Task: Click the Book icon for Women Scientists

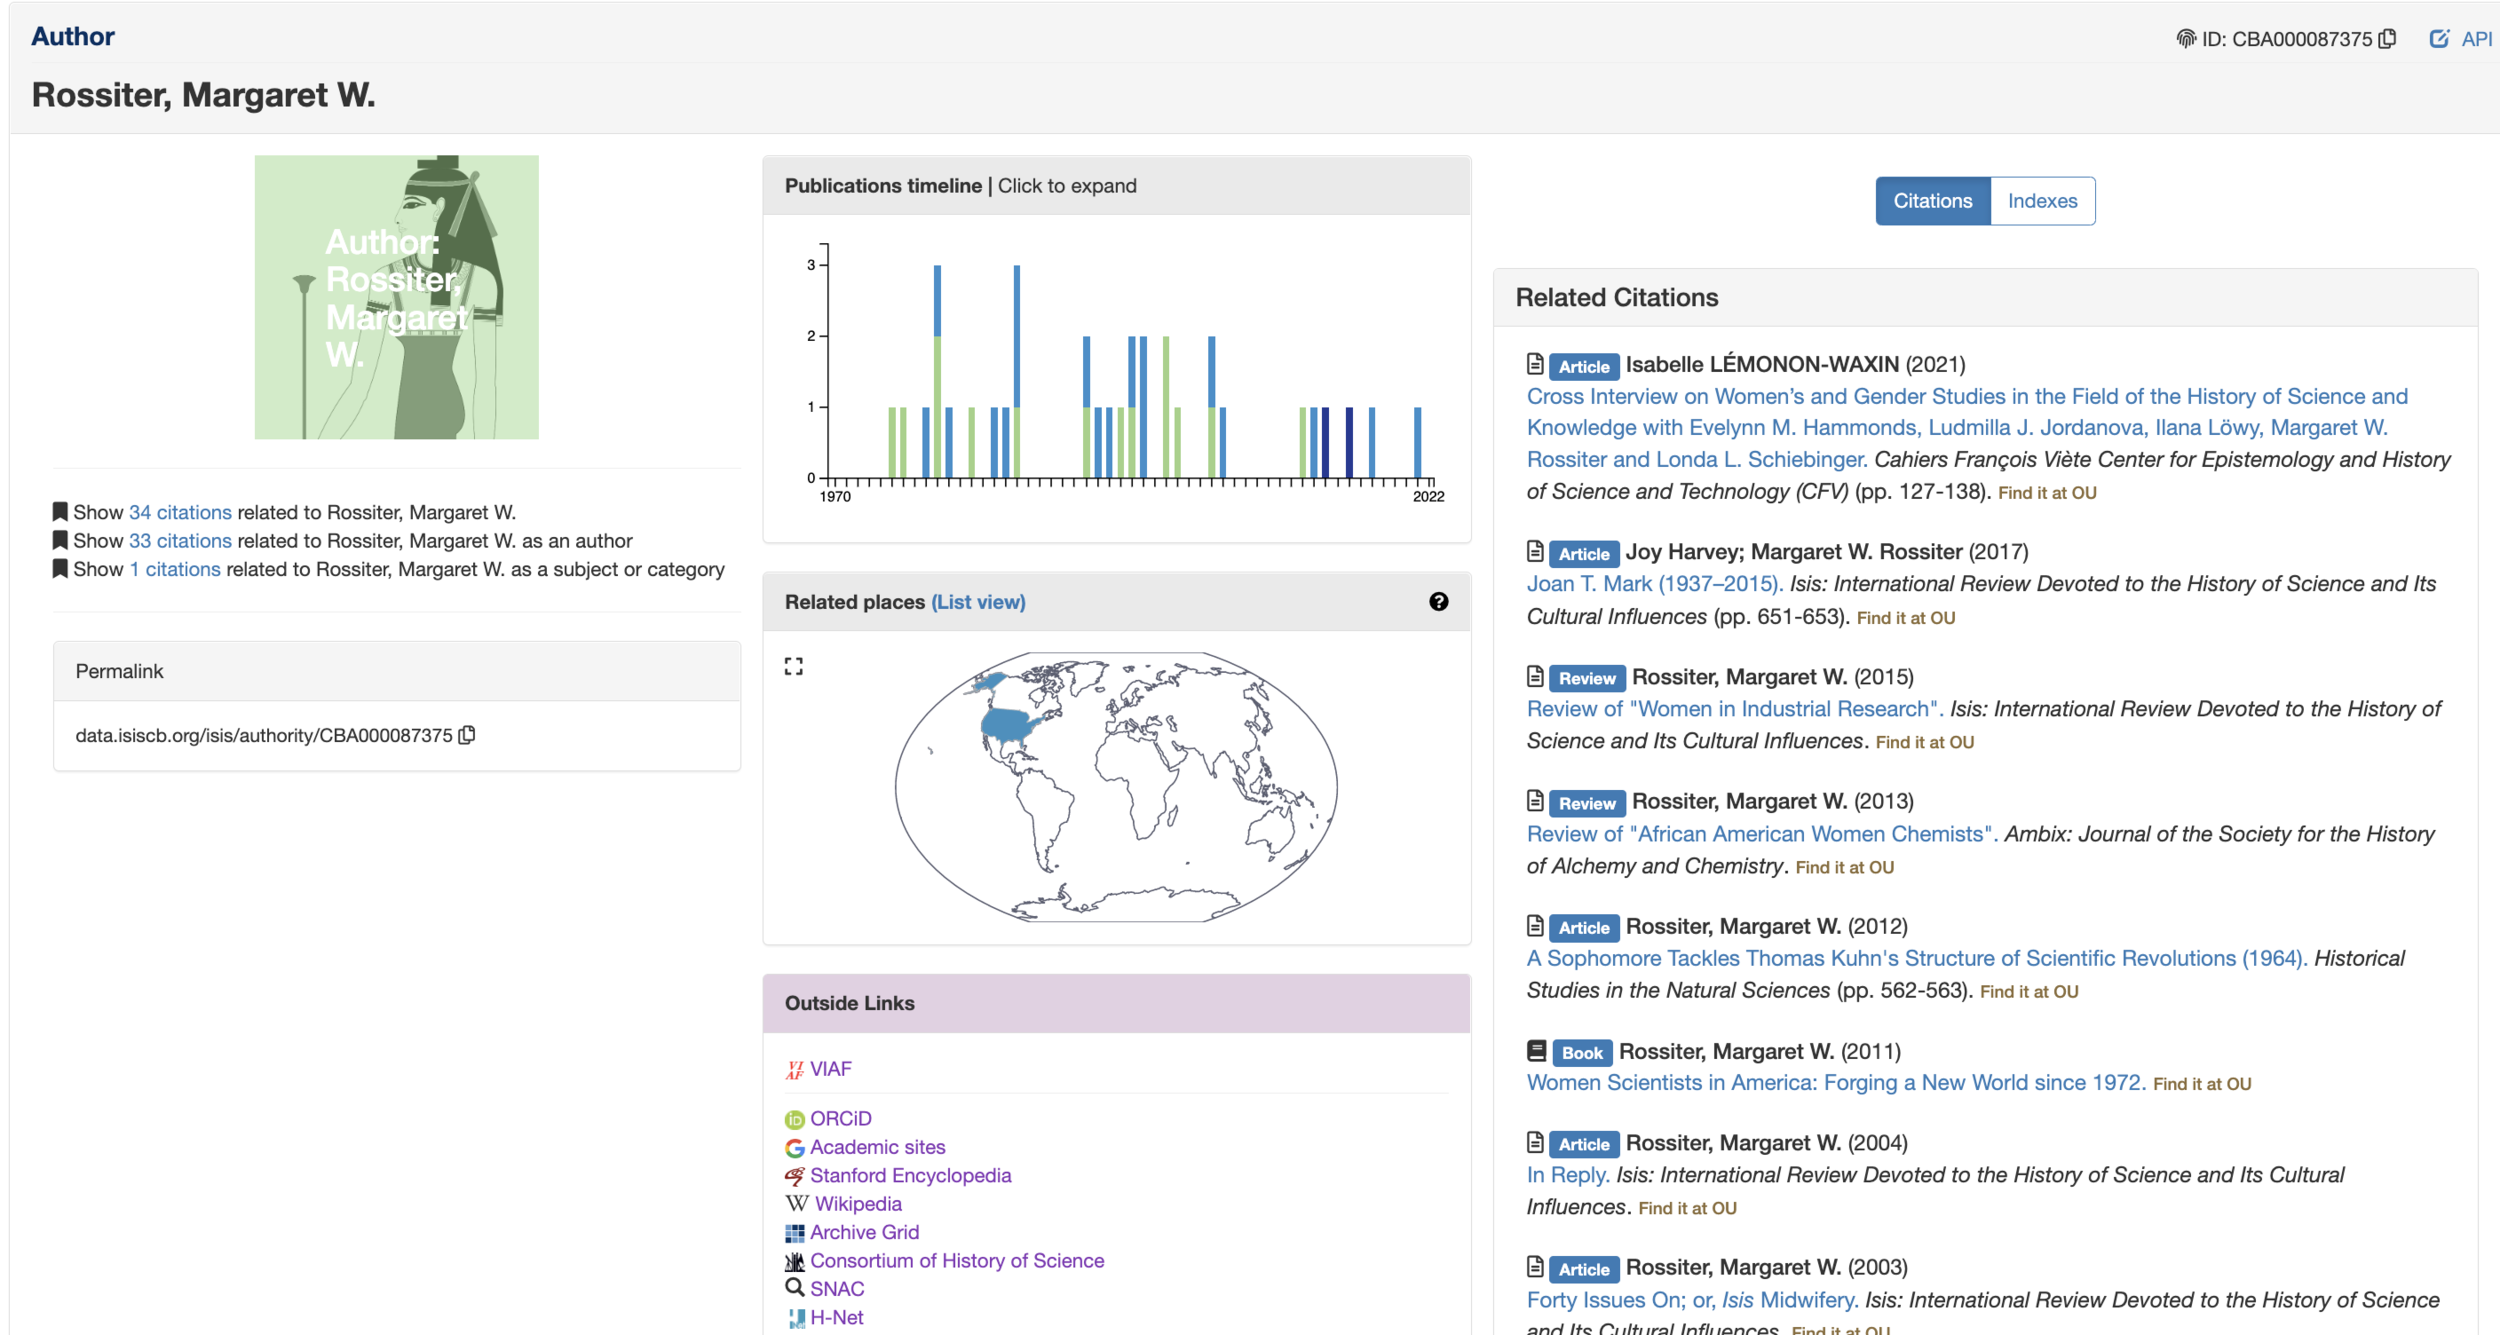Action: [x=1536, y=1051]
